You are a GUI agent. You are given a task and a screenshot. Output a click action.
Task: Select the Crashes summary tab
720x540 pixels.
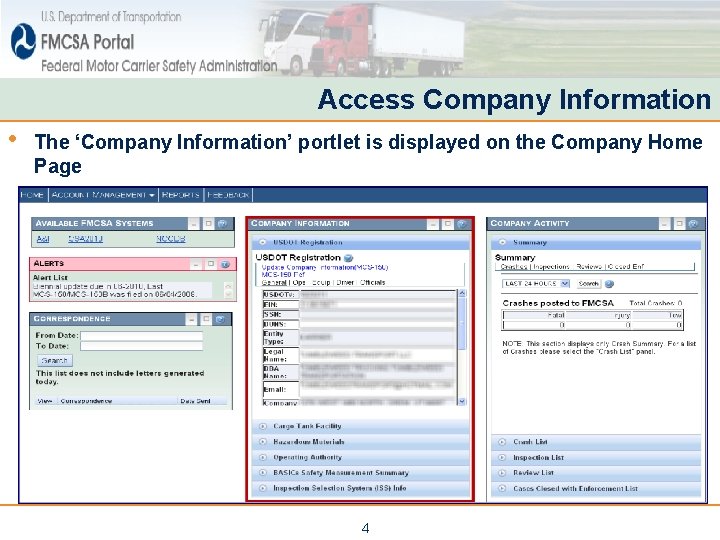pyautogui.click(x=513, y=266)
